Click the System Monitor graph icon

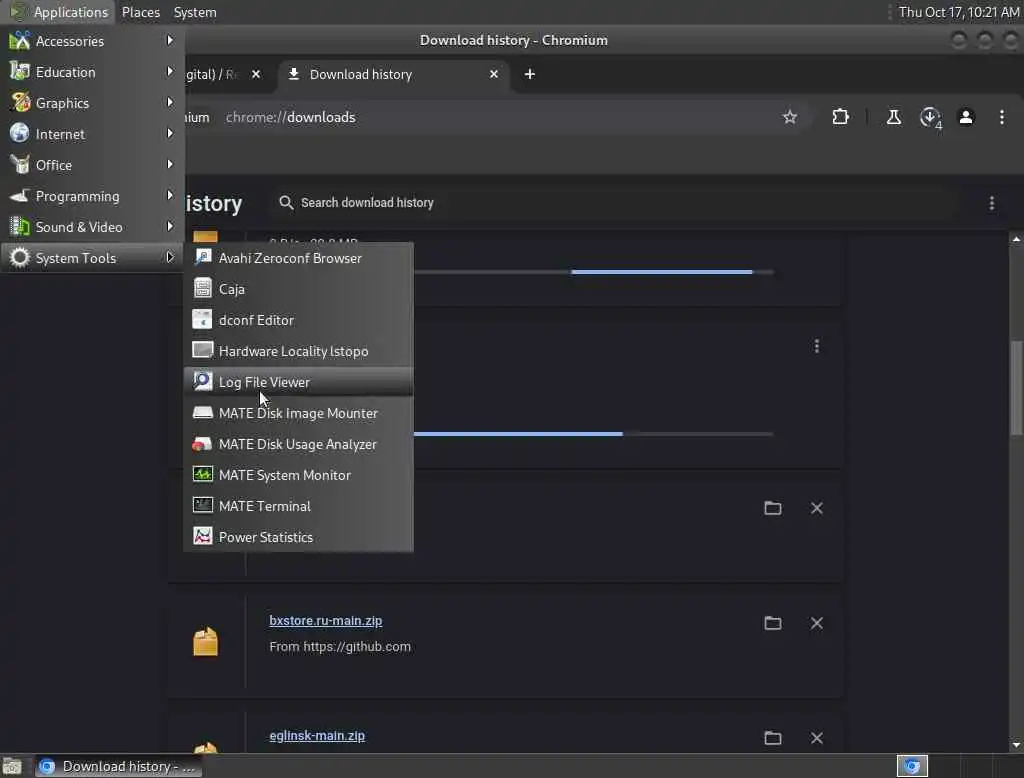click(202, 474)
